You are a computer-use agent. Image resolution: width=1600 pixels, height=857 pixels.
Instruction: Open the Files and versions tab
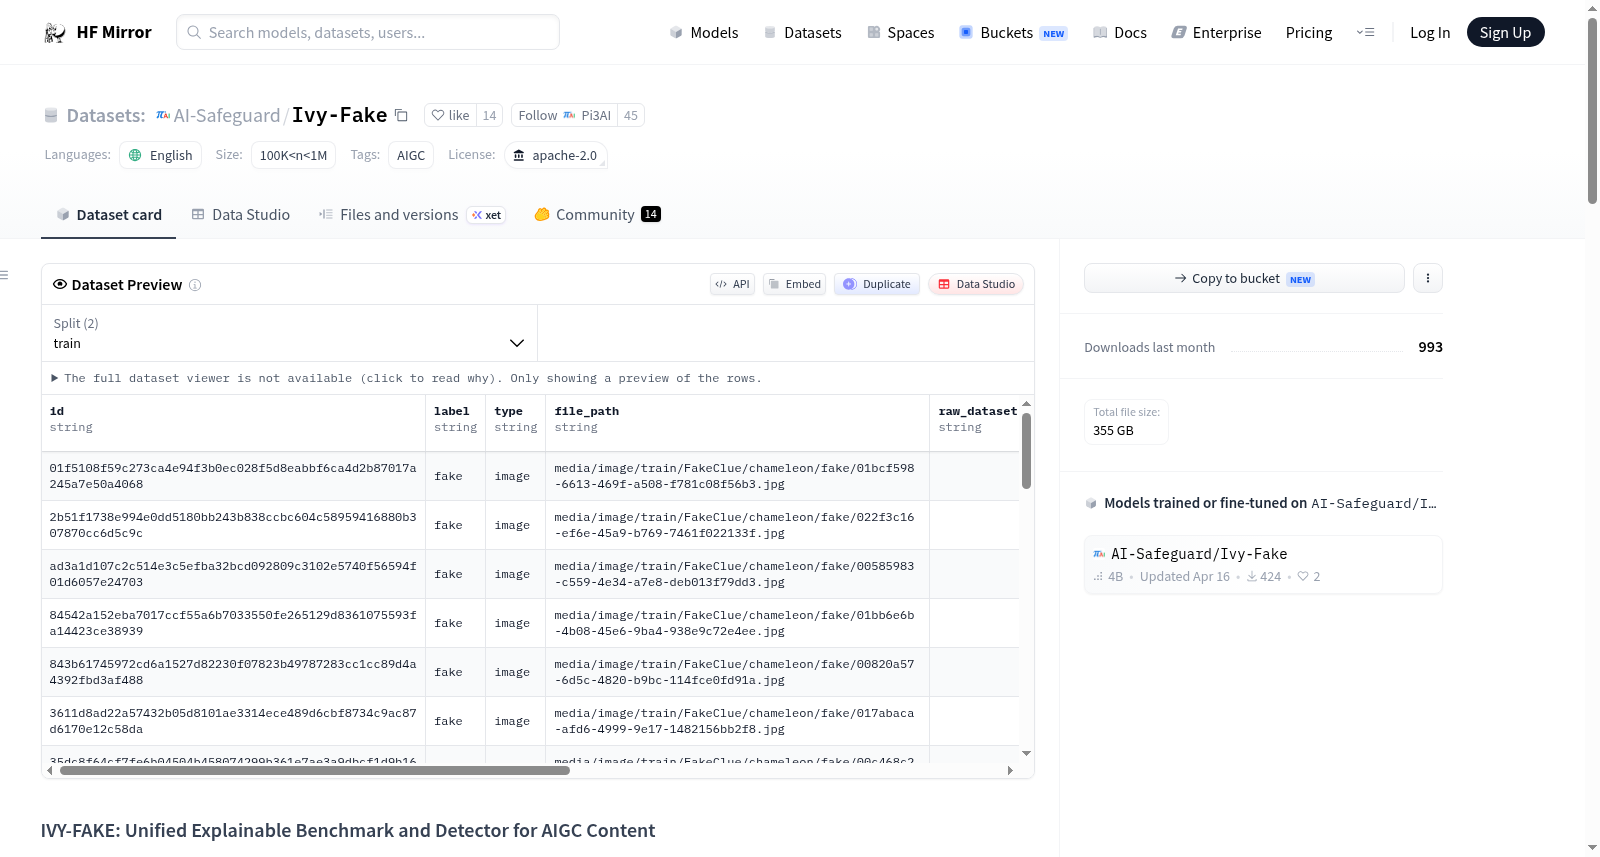coord(412,214)
